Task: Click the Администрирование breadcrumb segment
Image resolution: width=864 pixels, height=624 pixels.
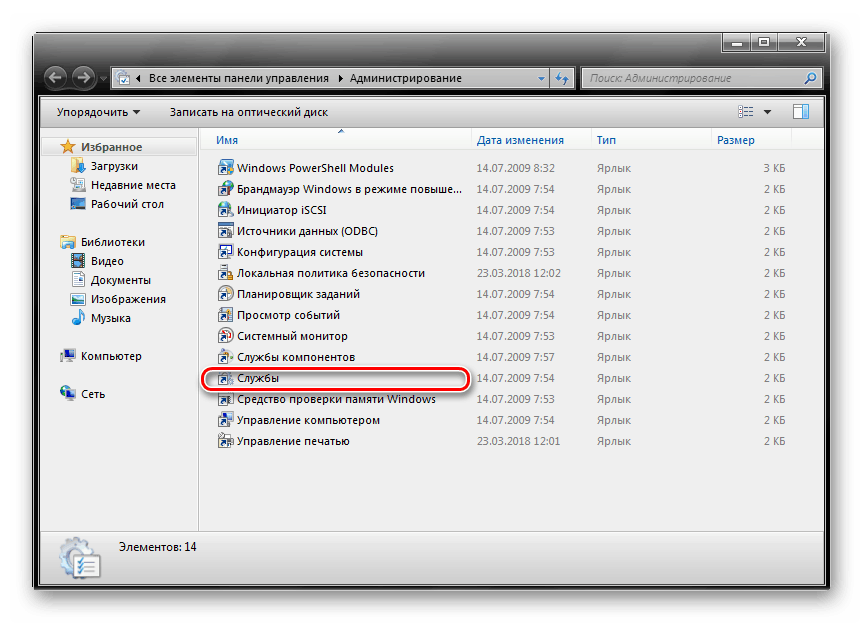Action: 406,78
